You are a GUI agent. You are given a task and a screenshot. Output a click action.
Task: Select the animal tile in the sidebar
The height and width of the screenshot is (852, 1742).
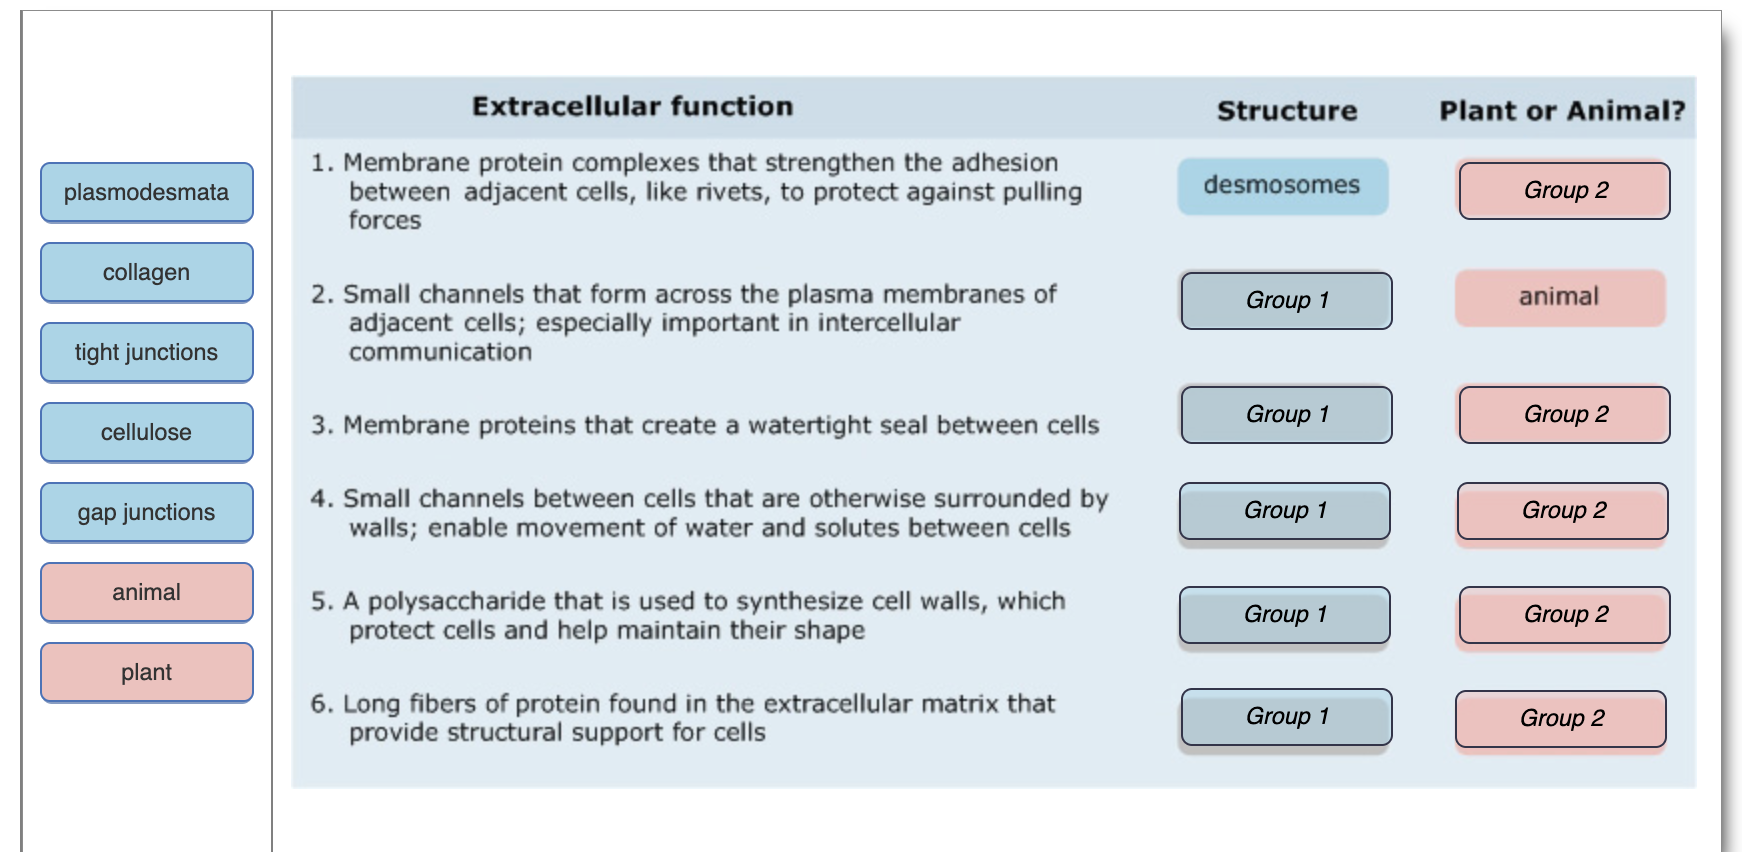146,592
